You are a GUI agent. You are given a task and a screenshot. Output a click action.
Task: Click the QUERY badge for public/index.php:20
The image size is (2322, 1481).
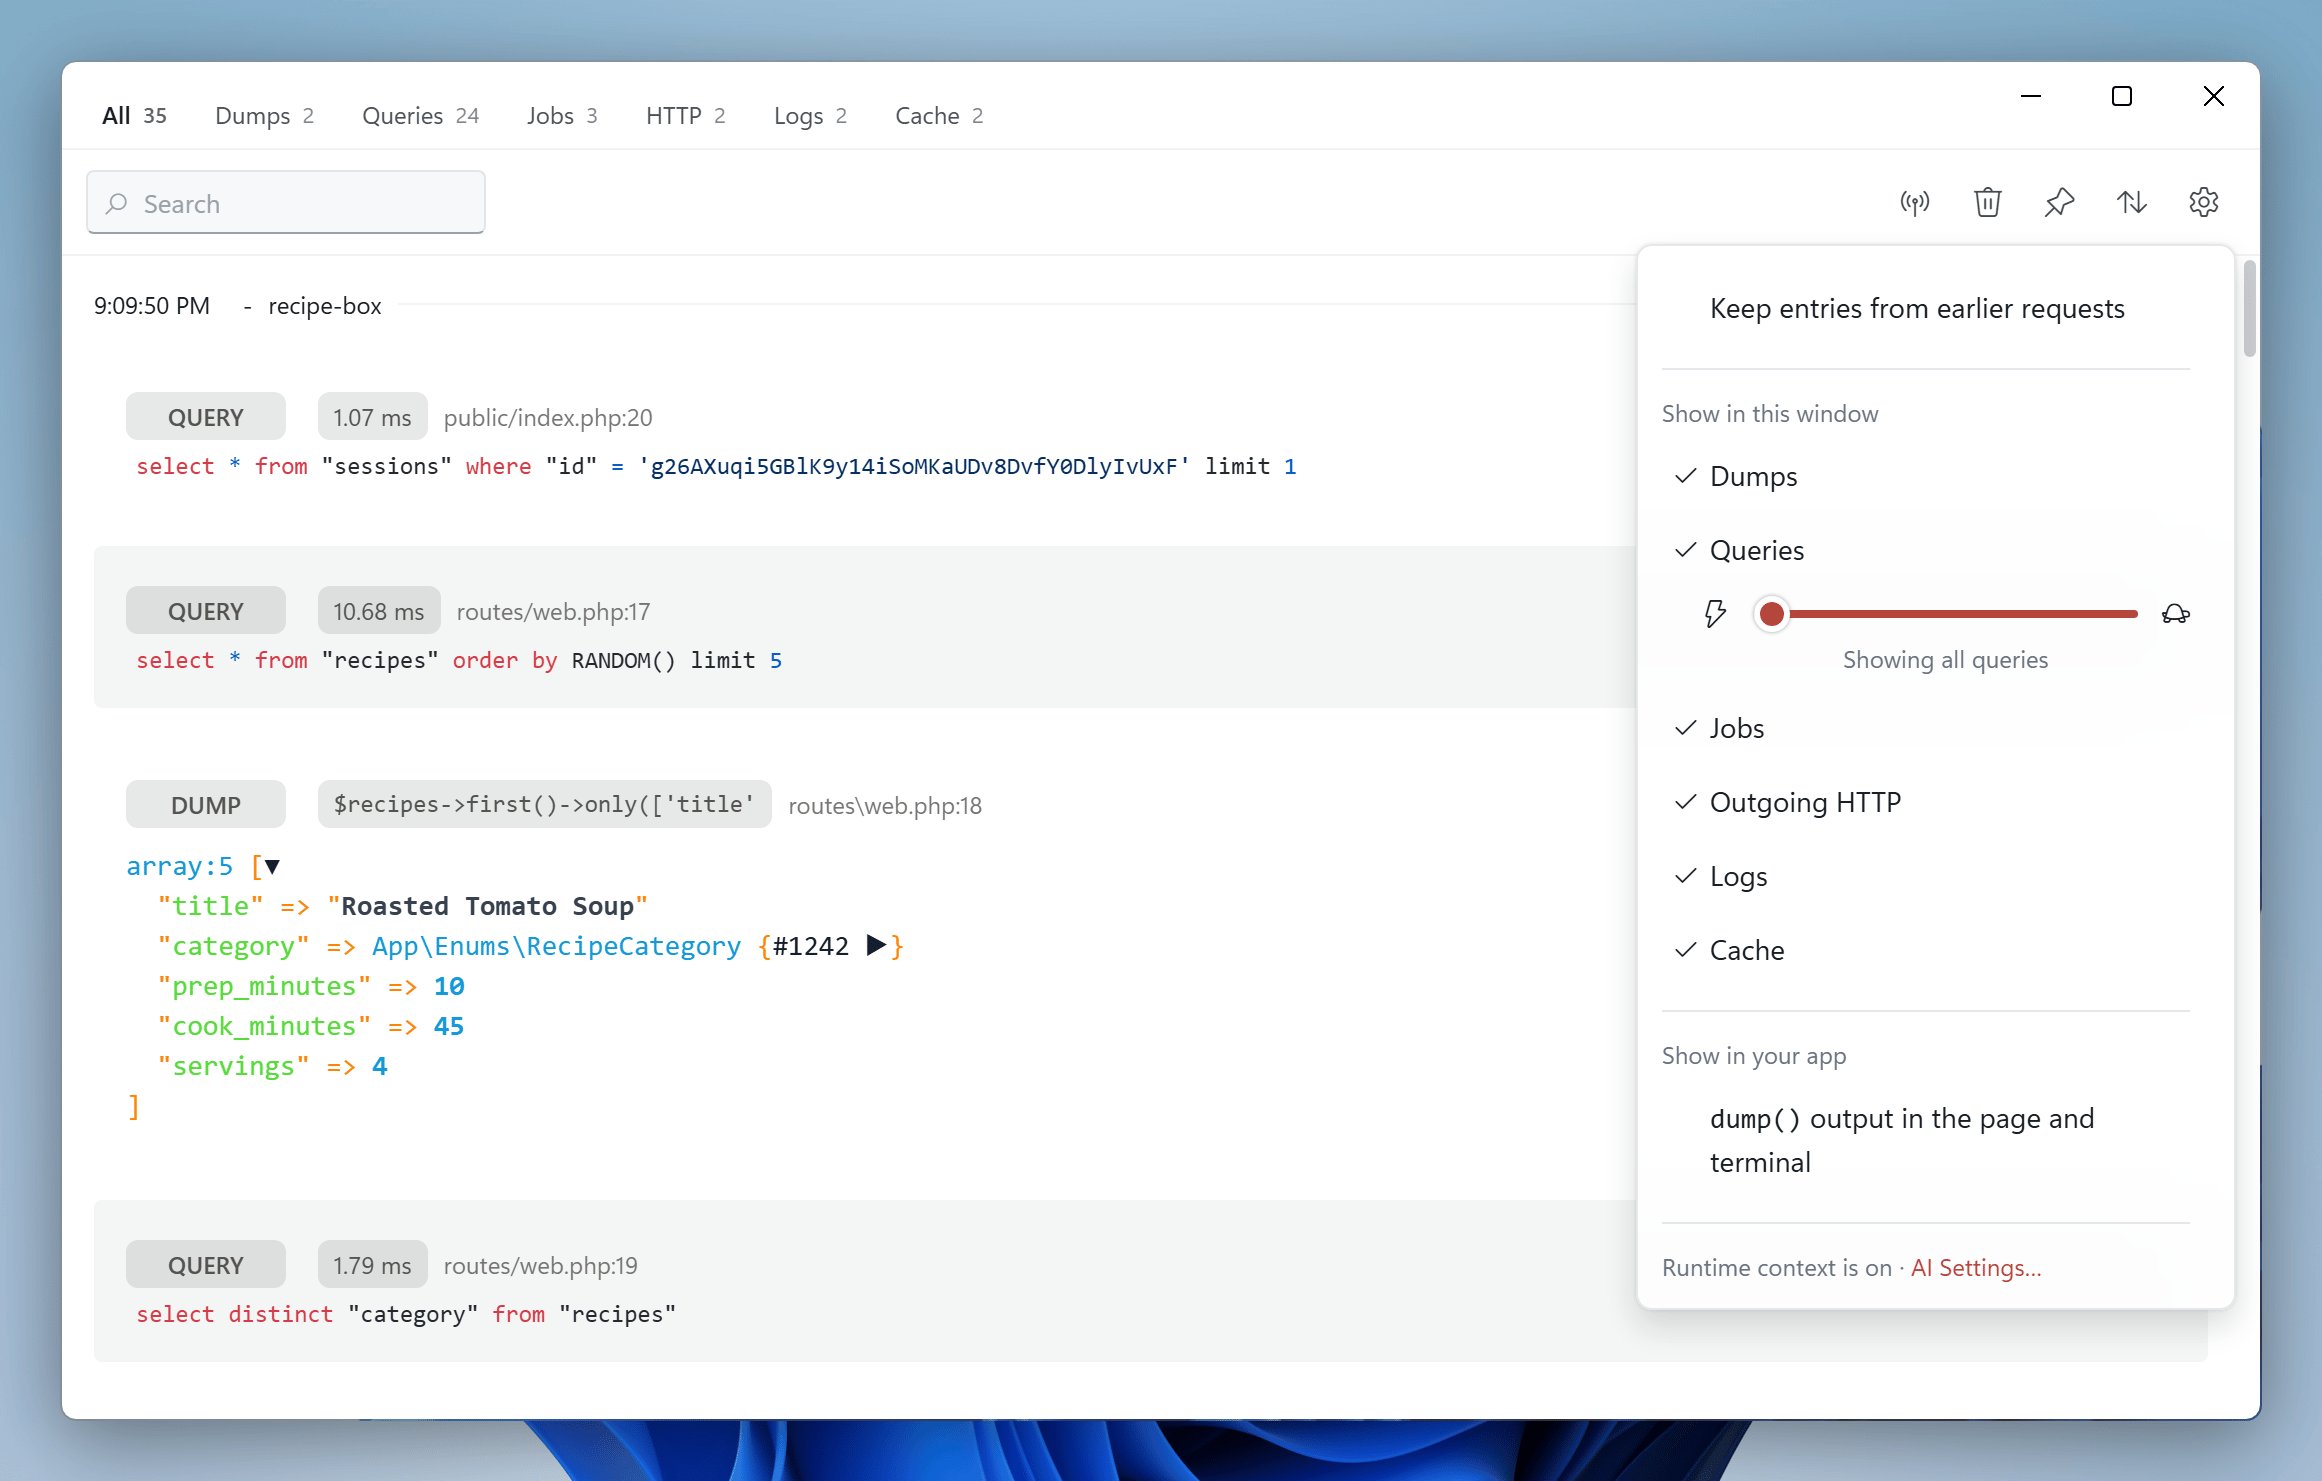click(x=206, y=417)
